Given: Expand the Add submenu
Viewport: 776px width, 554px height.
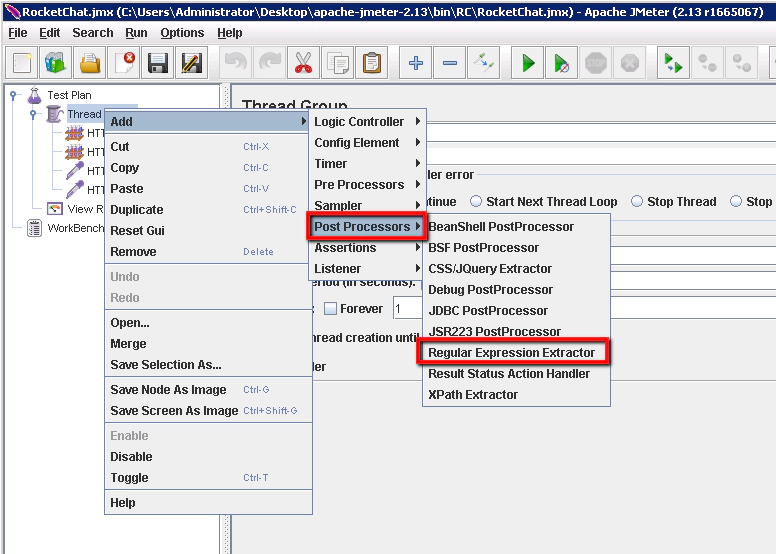Looking at the screenshot, I should pyautogui.click(x=207, y=122).
